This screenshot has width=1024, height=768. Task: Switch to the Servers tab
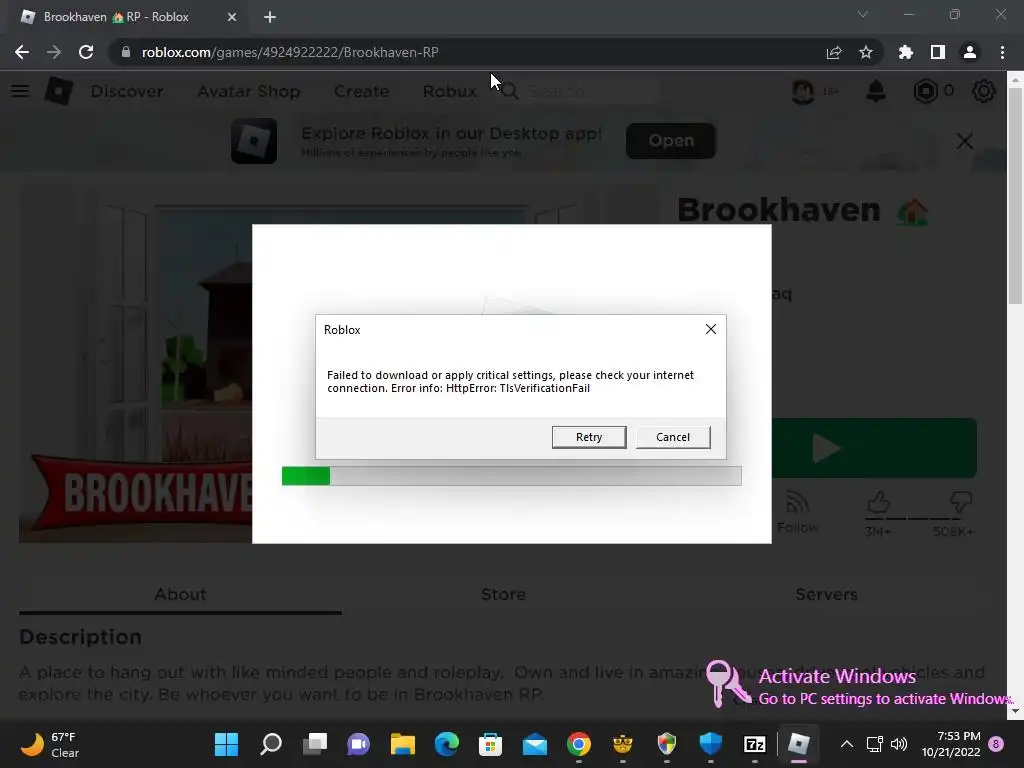pos(826,594)
